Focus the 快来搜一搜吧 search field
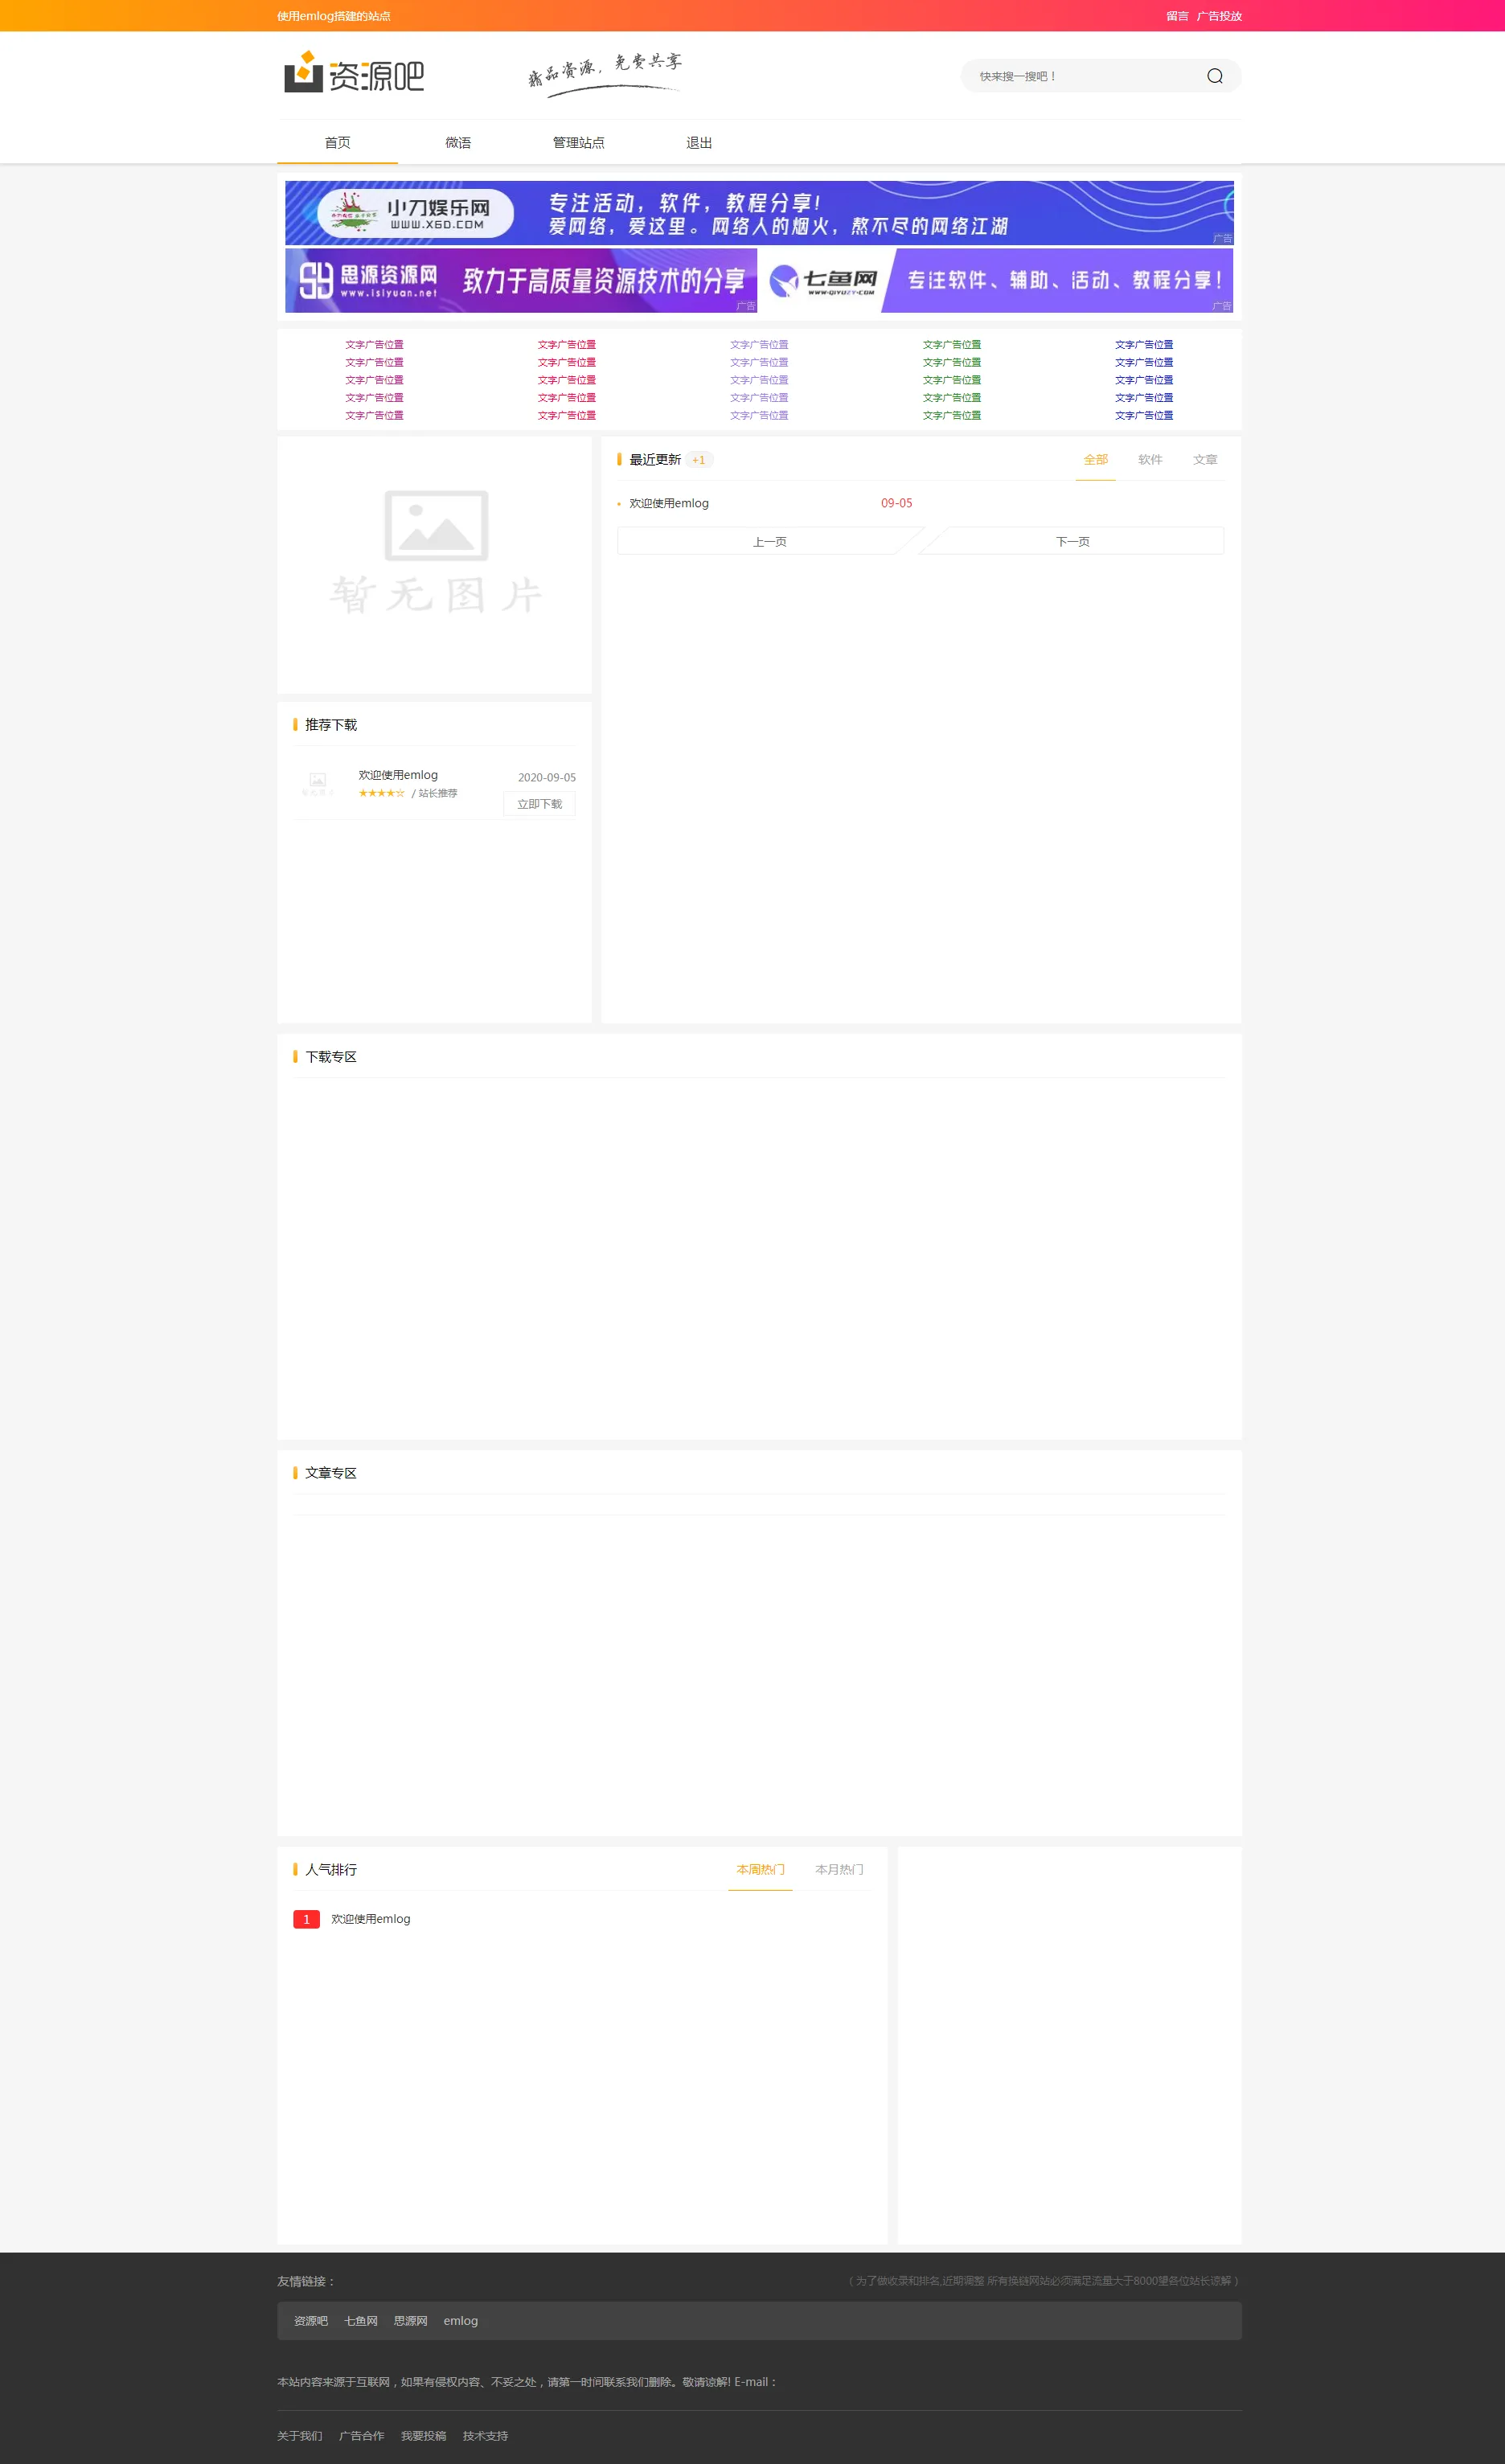The width and height of the screenshot is (1505, 2464). (x=1080, y=76)
